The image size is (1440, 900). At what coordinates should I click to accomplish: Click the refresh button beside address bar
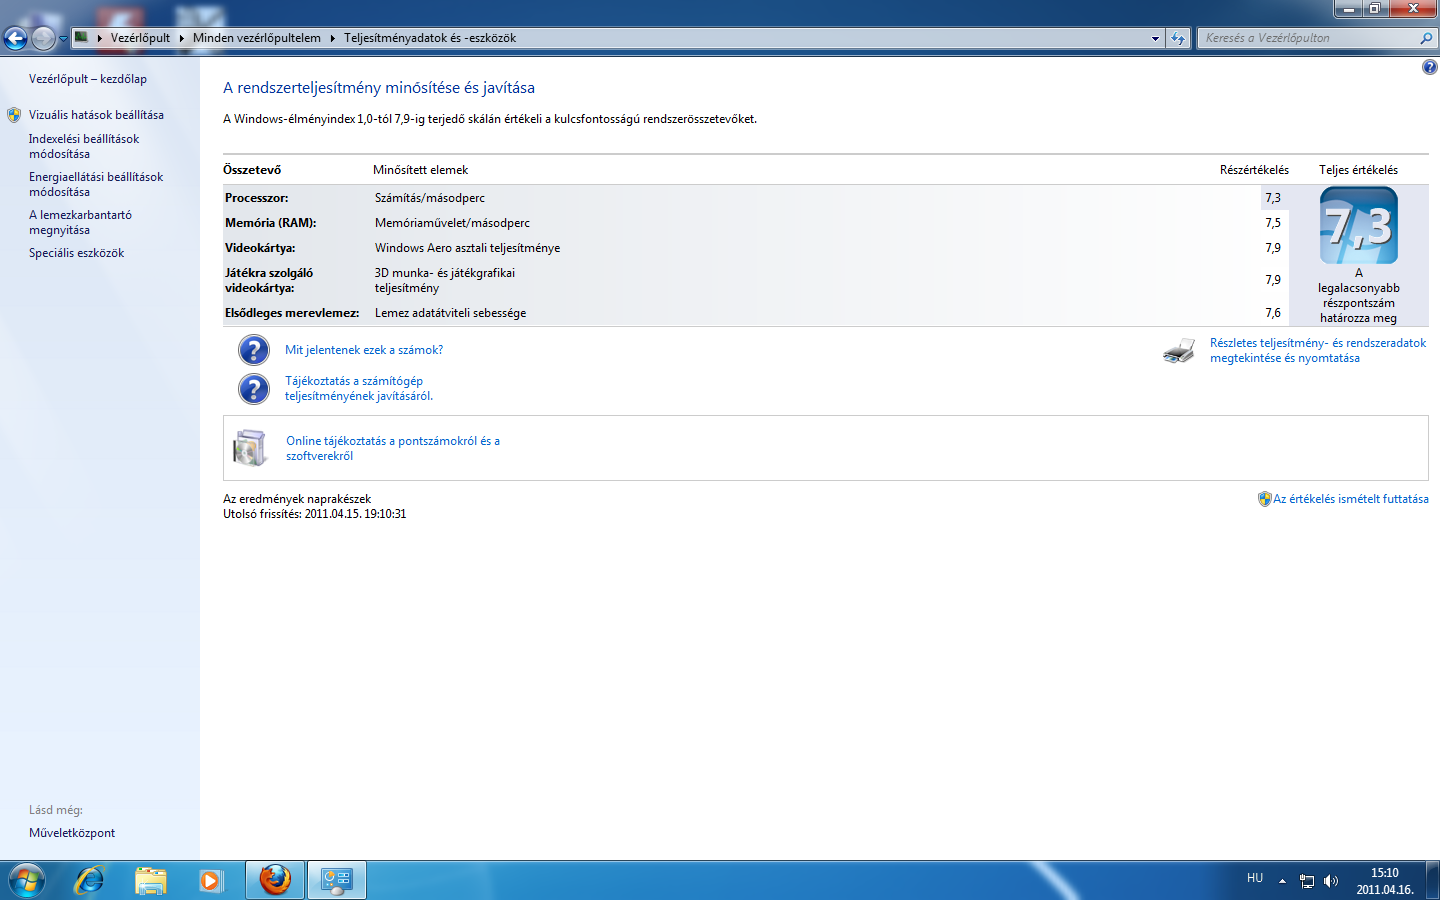pos(1178,38)
